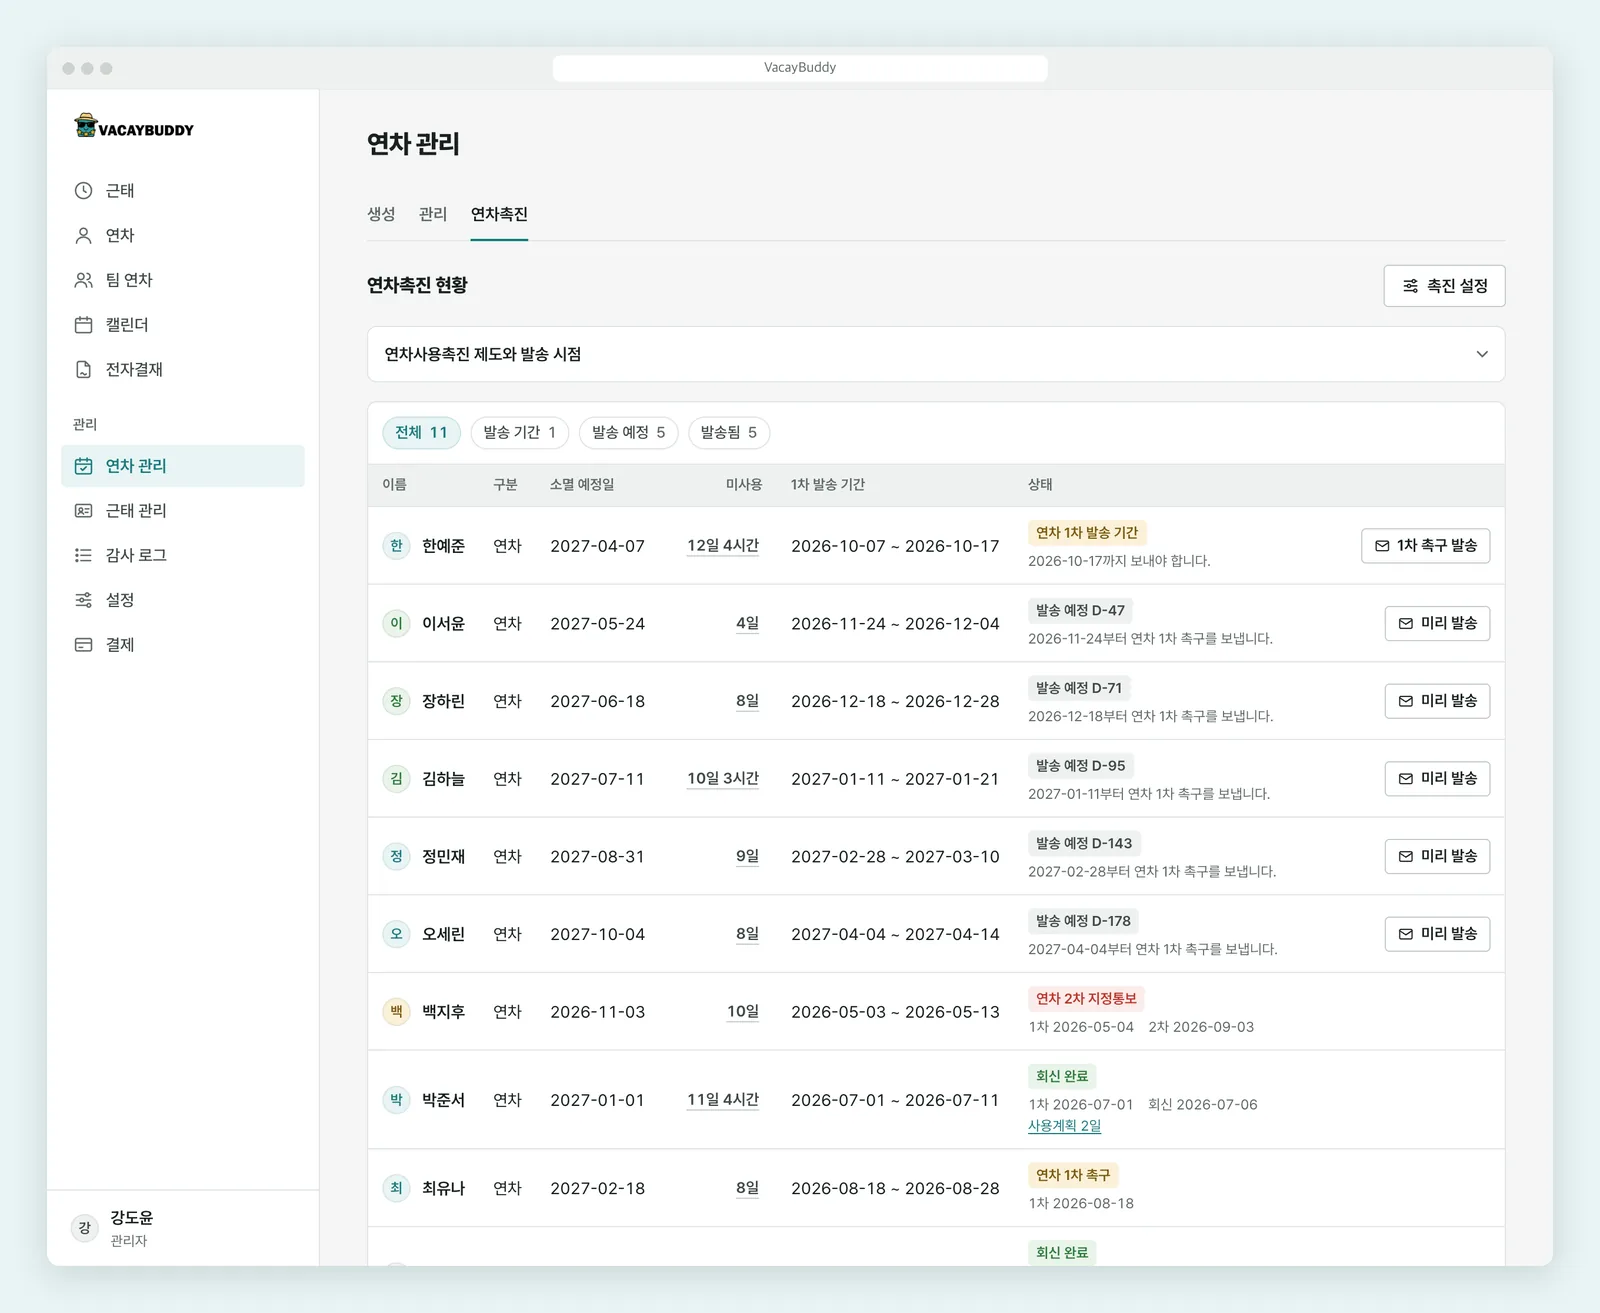Filter by 전체 11 chip
This screenshot has width=1600, height=1313.
coord(421,433)
